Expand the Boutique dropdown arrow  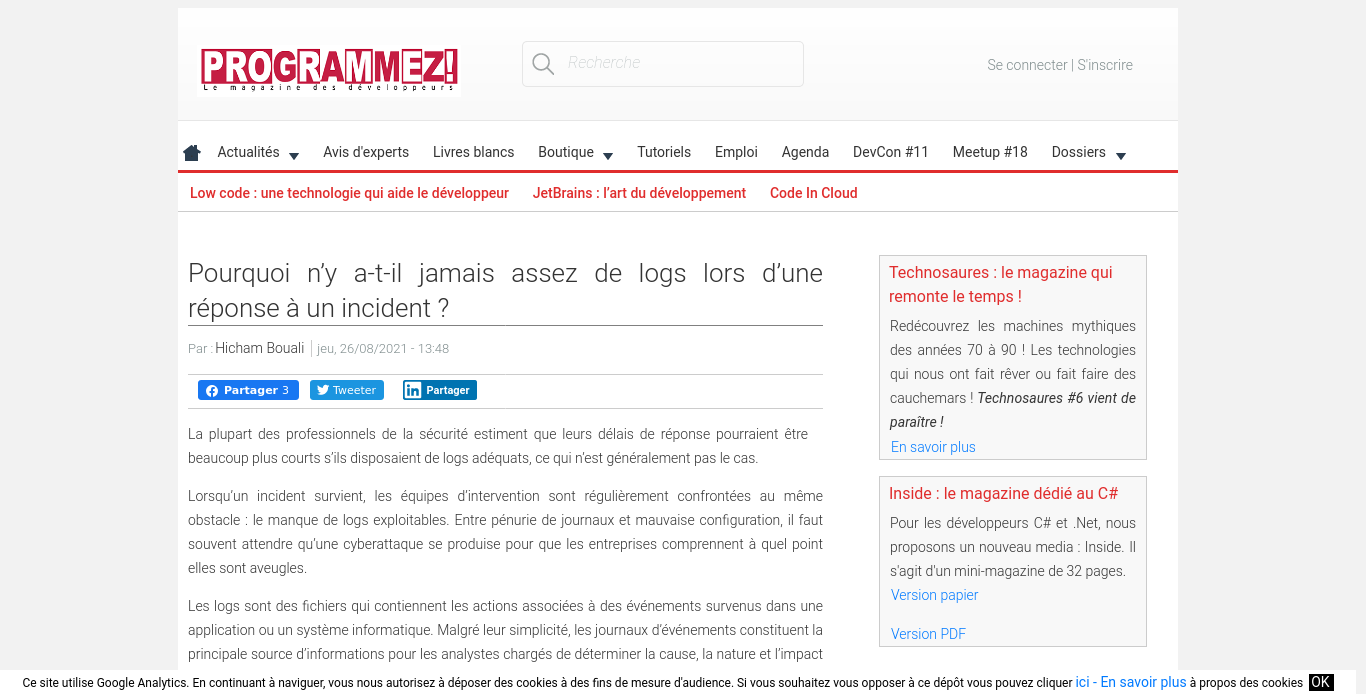point(608,156)
